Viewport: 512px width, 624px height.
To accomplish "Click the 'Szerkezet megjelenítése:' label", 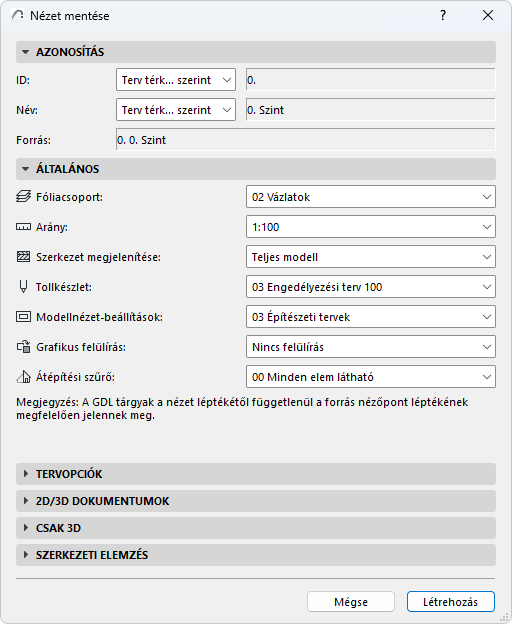I will tap(98, 257).
